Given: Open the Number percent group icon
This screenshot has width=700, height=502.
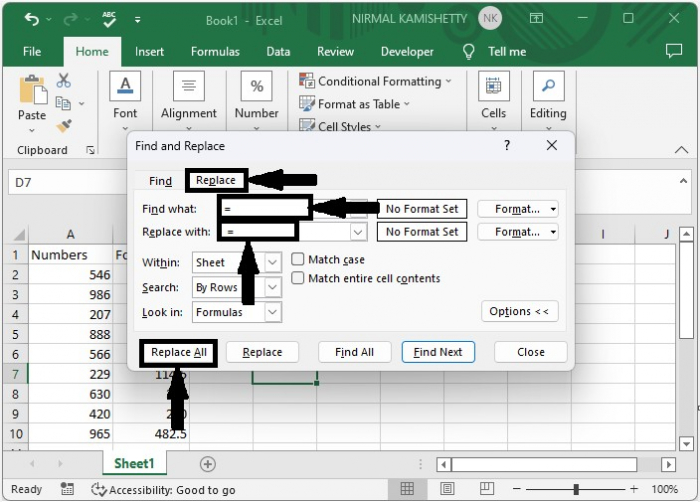Looking at the screenshot, I should (x=257, y=86).
